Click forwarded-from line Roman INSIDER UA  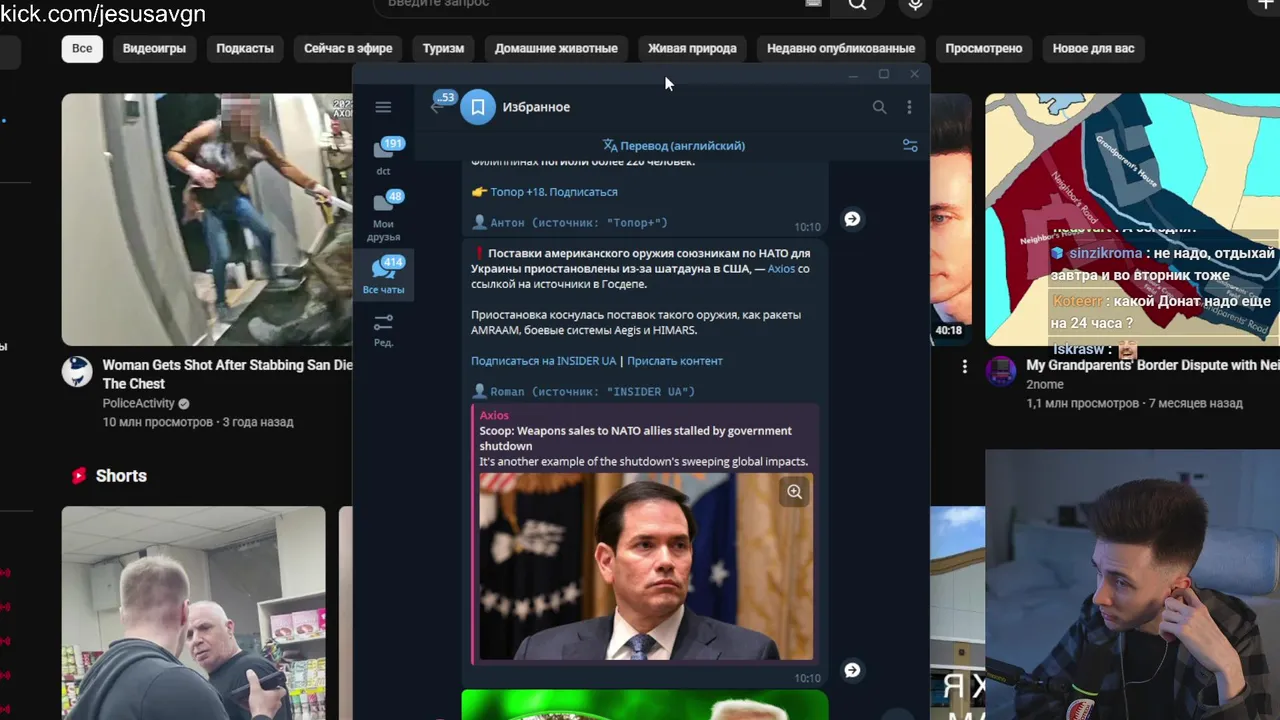583,392
